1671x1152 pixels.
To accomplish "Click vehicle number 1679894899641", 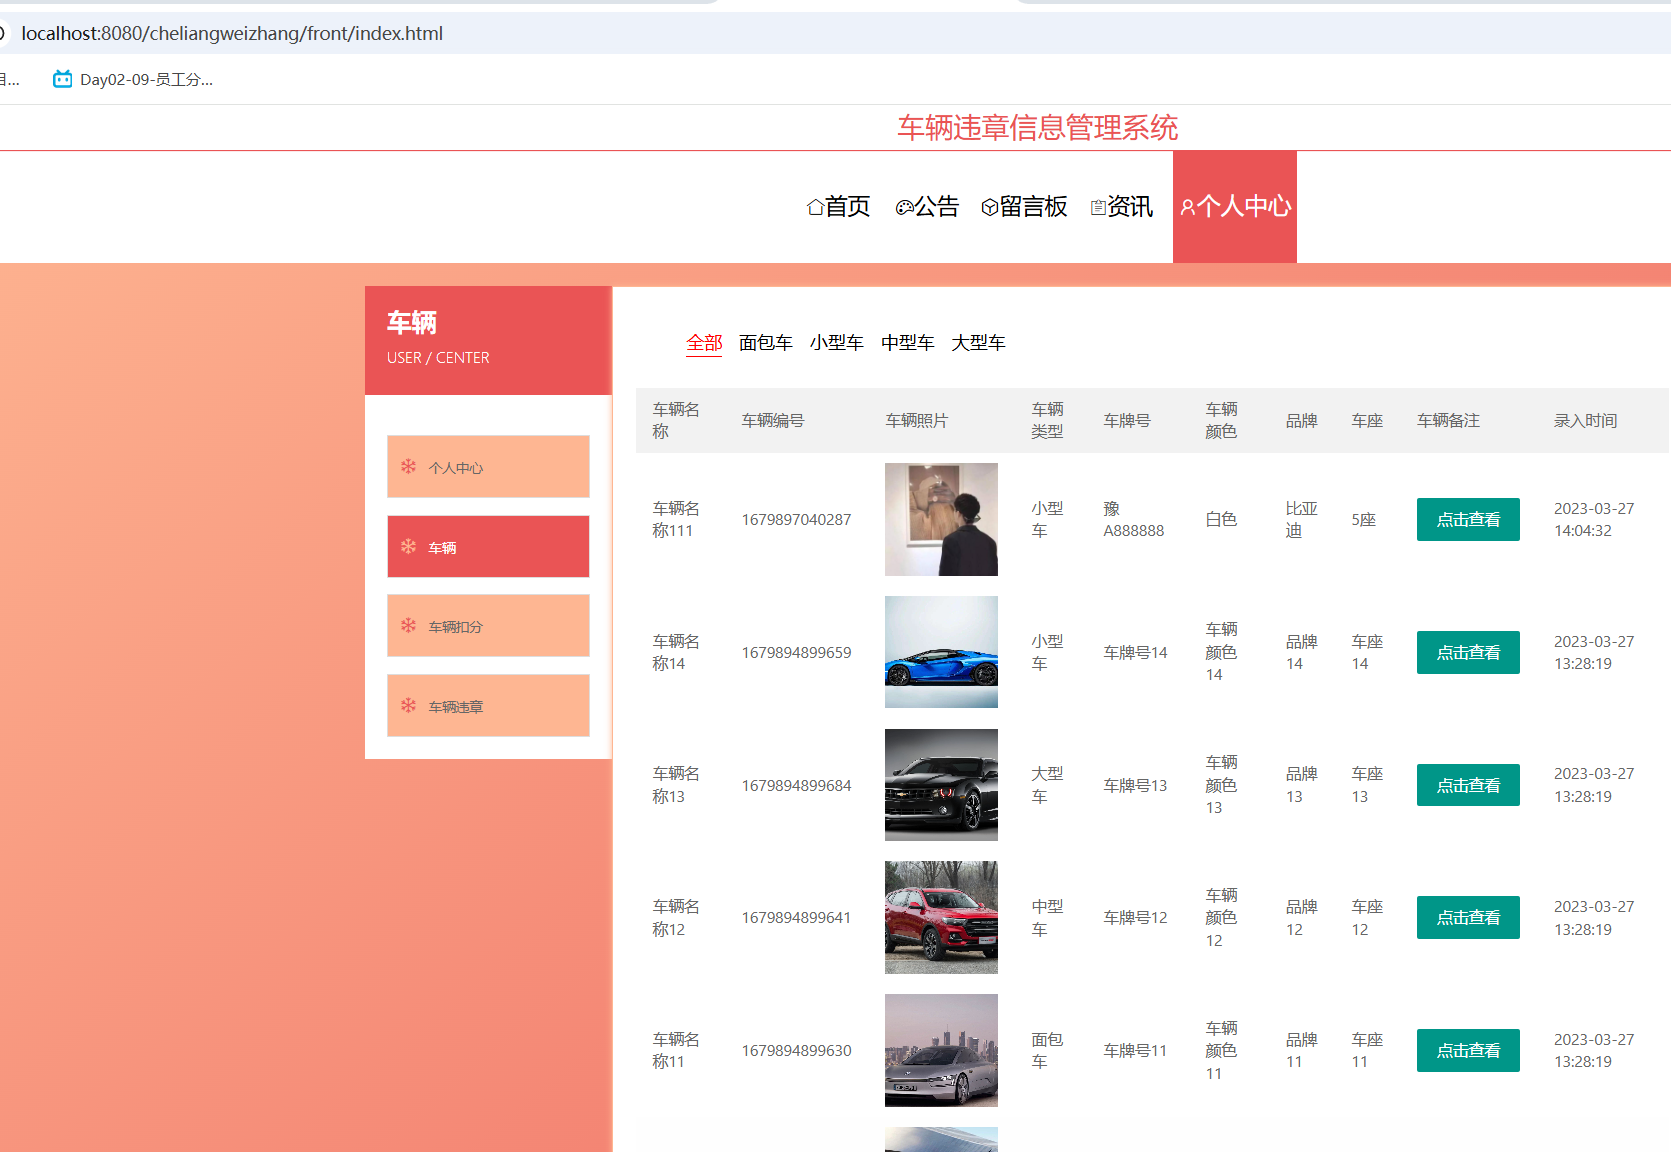I will coord(796,918).
